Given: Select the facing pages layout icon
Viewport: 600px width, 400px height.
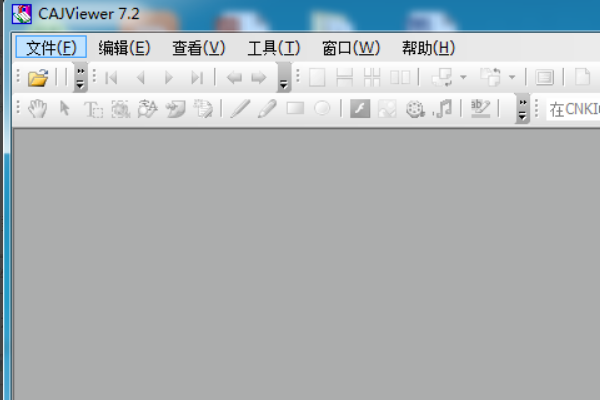Looking at the screenshot, I should [400, 78].
